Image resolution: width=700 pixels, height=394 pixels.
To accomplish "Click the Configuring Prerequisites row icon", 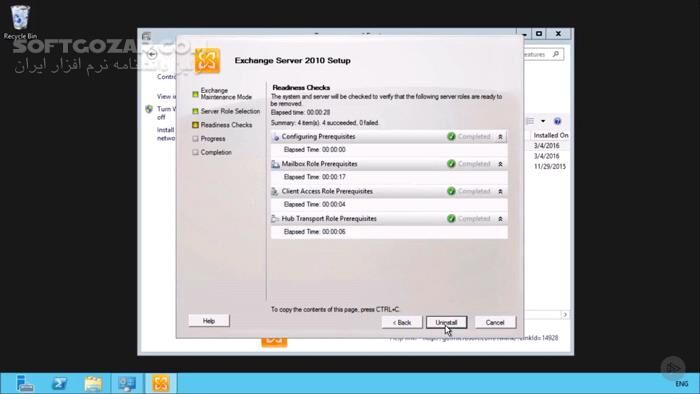I will pos(275,137).
